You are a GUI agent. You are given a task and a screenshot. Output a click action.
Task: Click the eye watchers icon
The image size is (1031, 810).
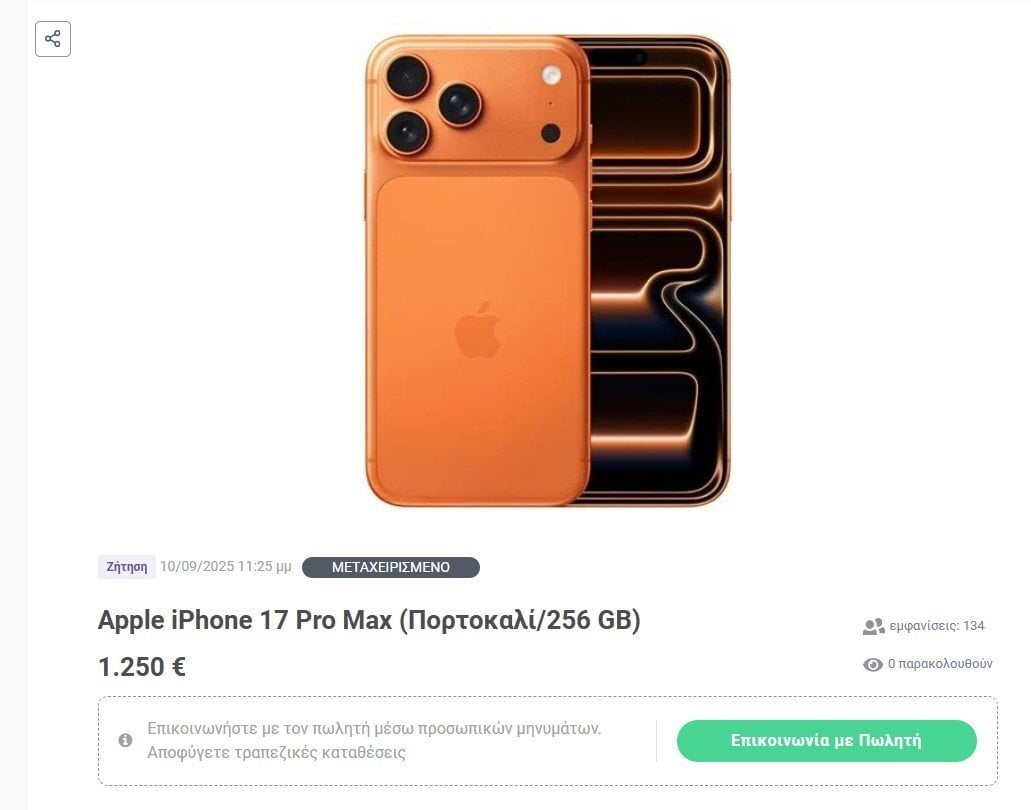[x=873, y=665]
